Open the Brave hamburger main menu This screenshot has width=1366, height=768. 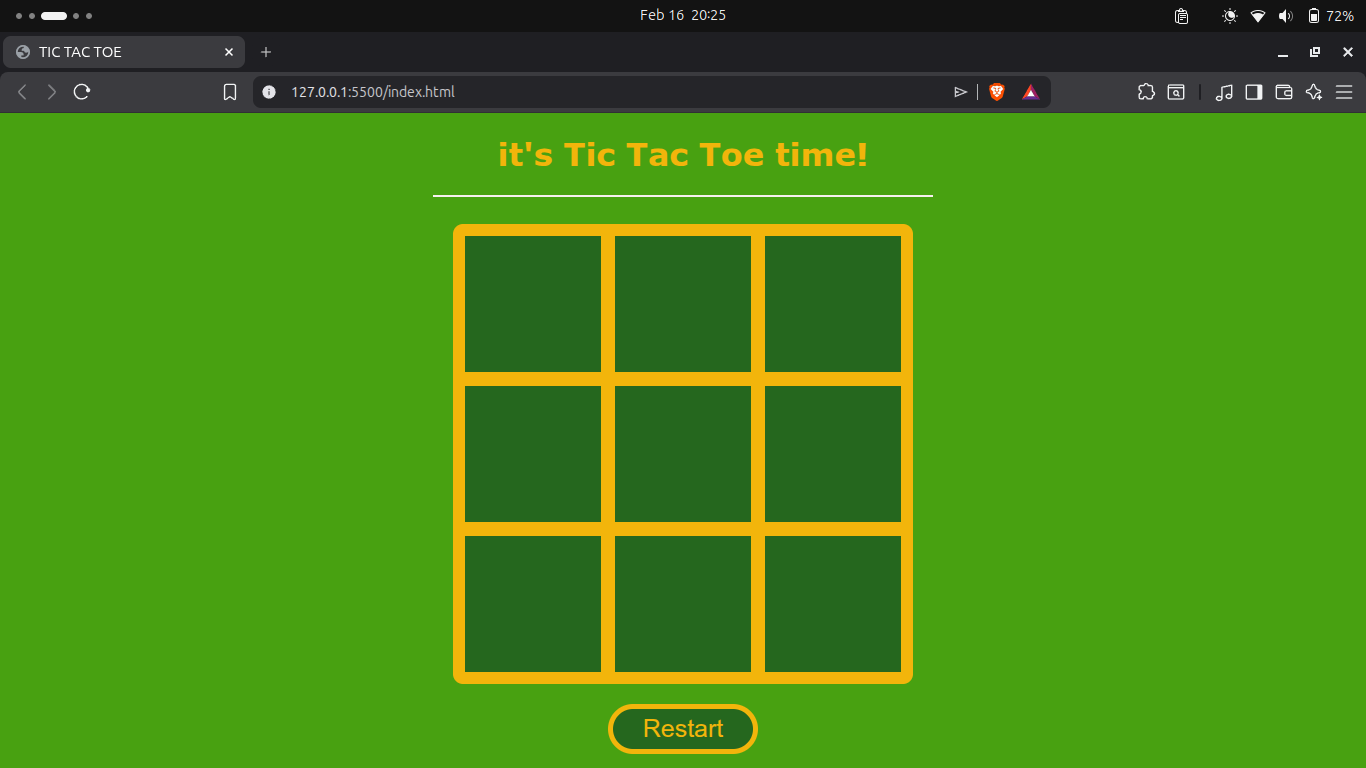(x=1344, y=92)
